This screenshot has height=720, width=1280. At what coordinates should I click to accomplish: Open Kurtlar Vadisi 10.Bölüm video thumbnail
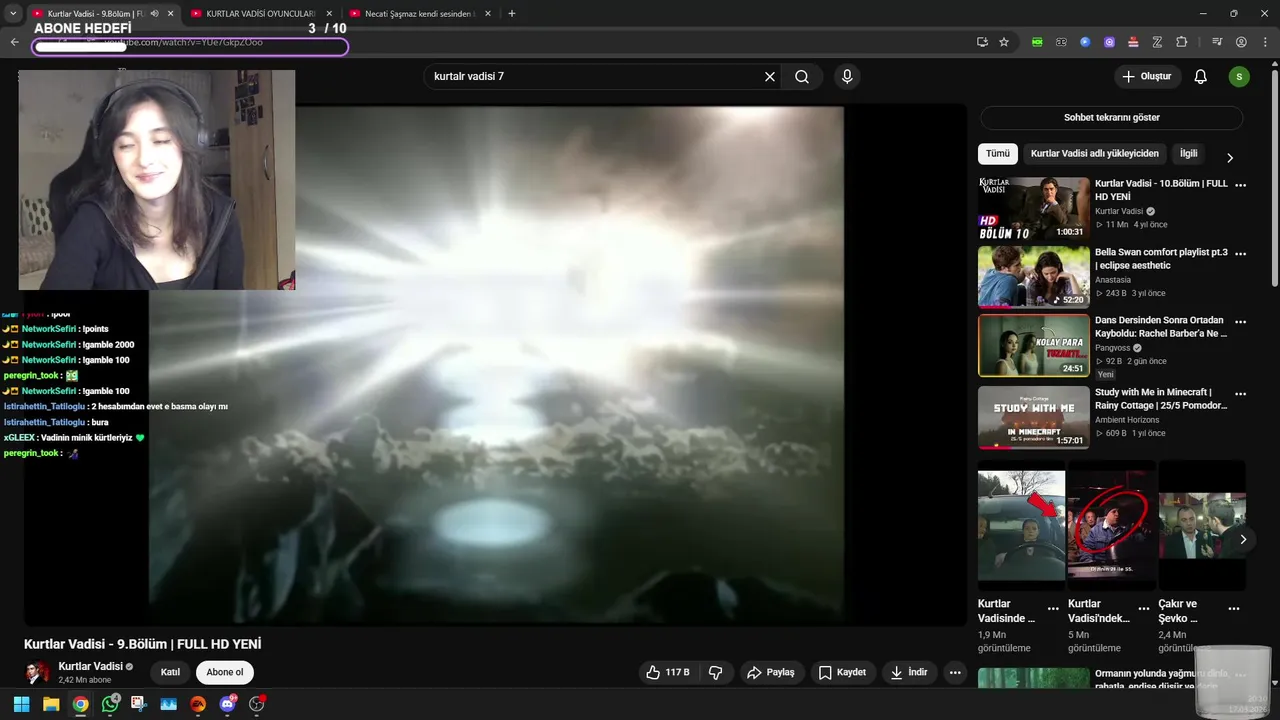(x=1034, y=209)
